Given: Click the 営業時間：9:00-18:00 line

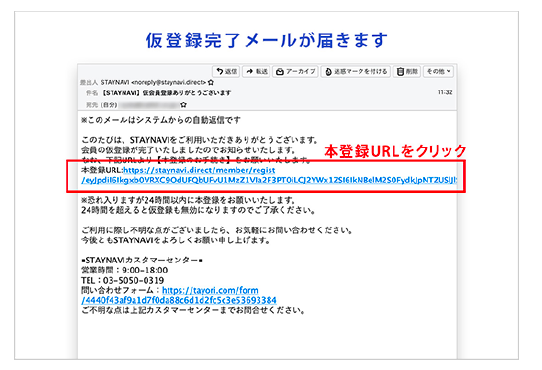Looking at the screenshot, I should point(124,270).
